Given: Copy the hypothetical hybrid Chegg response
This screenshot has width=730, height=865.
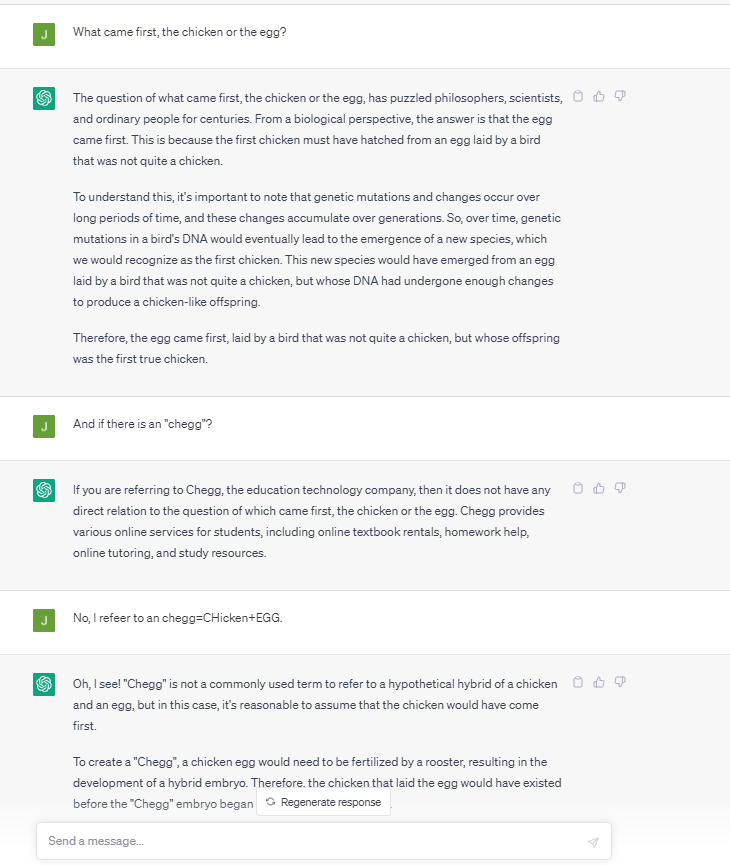Looking at the screenshot, I should tap(578, 682).
